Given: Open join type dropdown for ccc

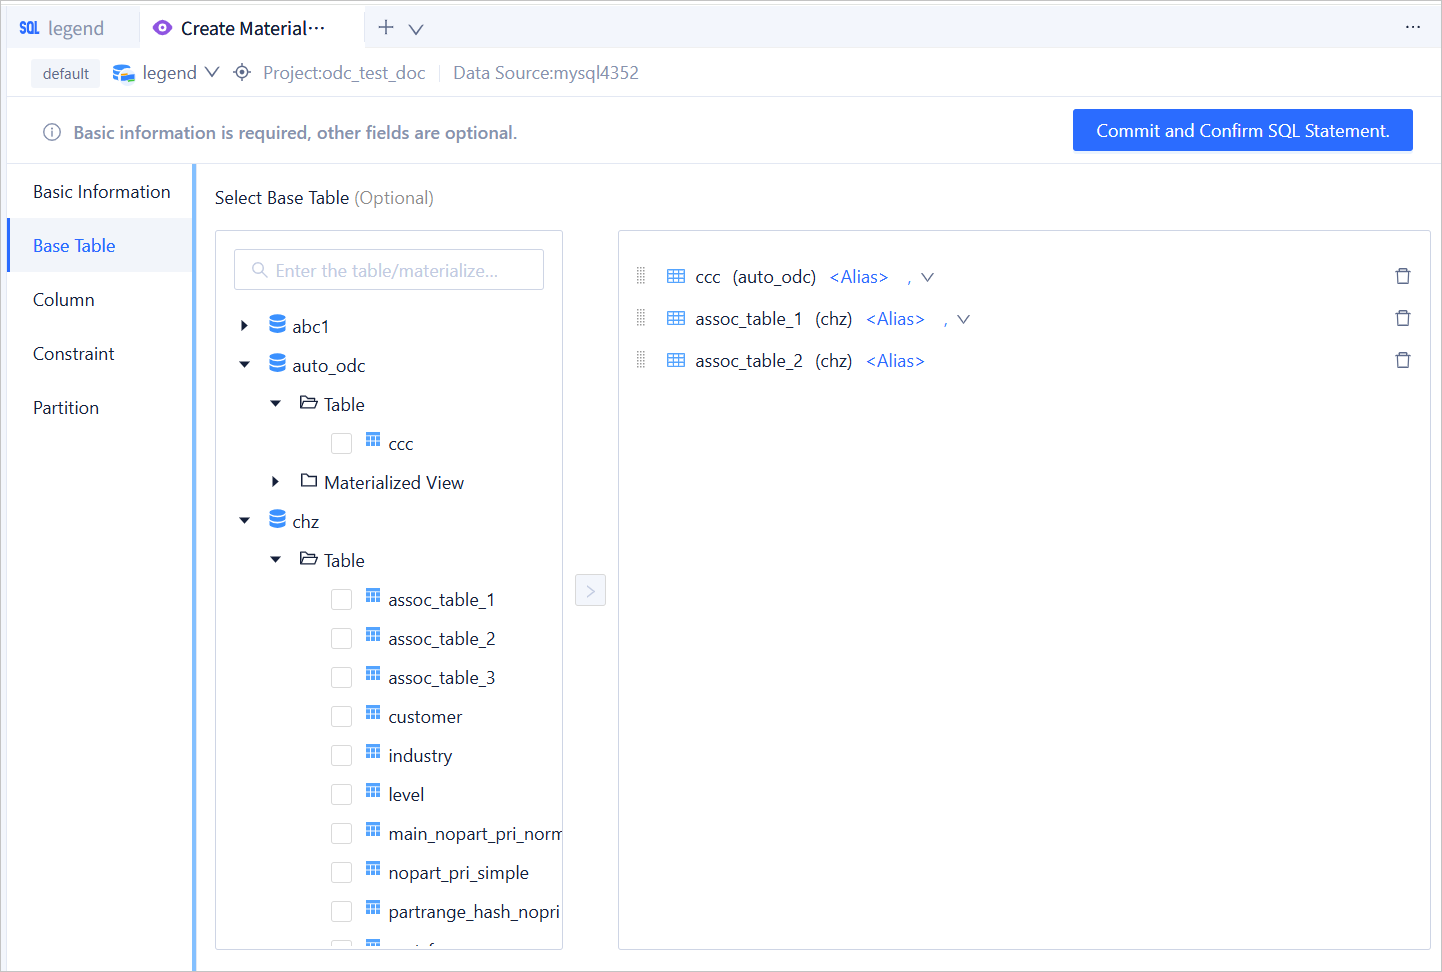Looking at the screenshot, I should click(x=927, y=278).
